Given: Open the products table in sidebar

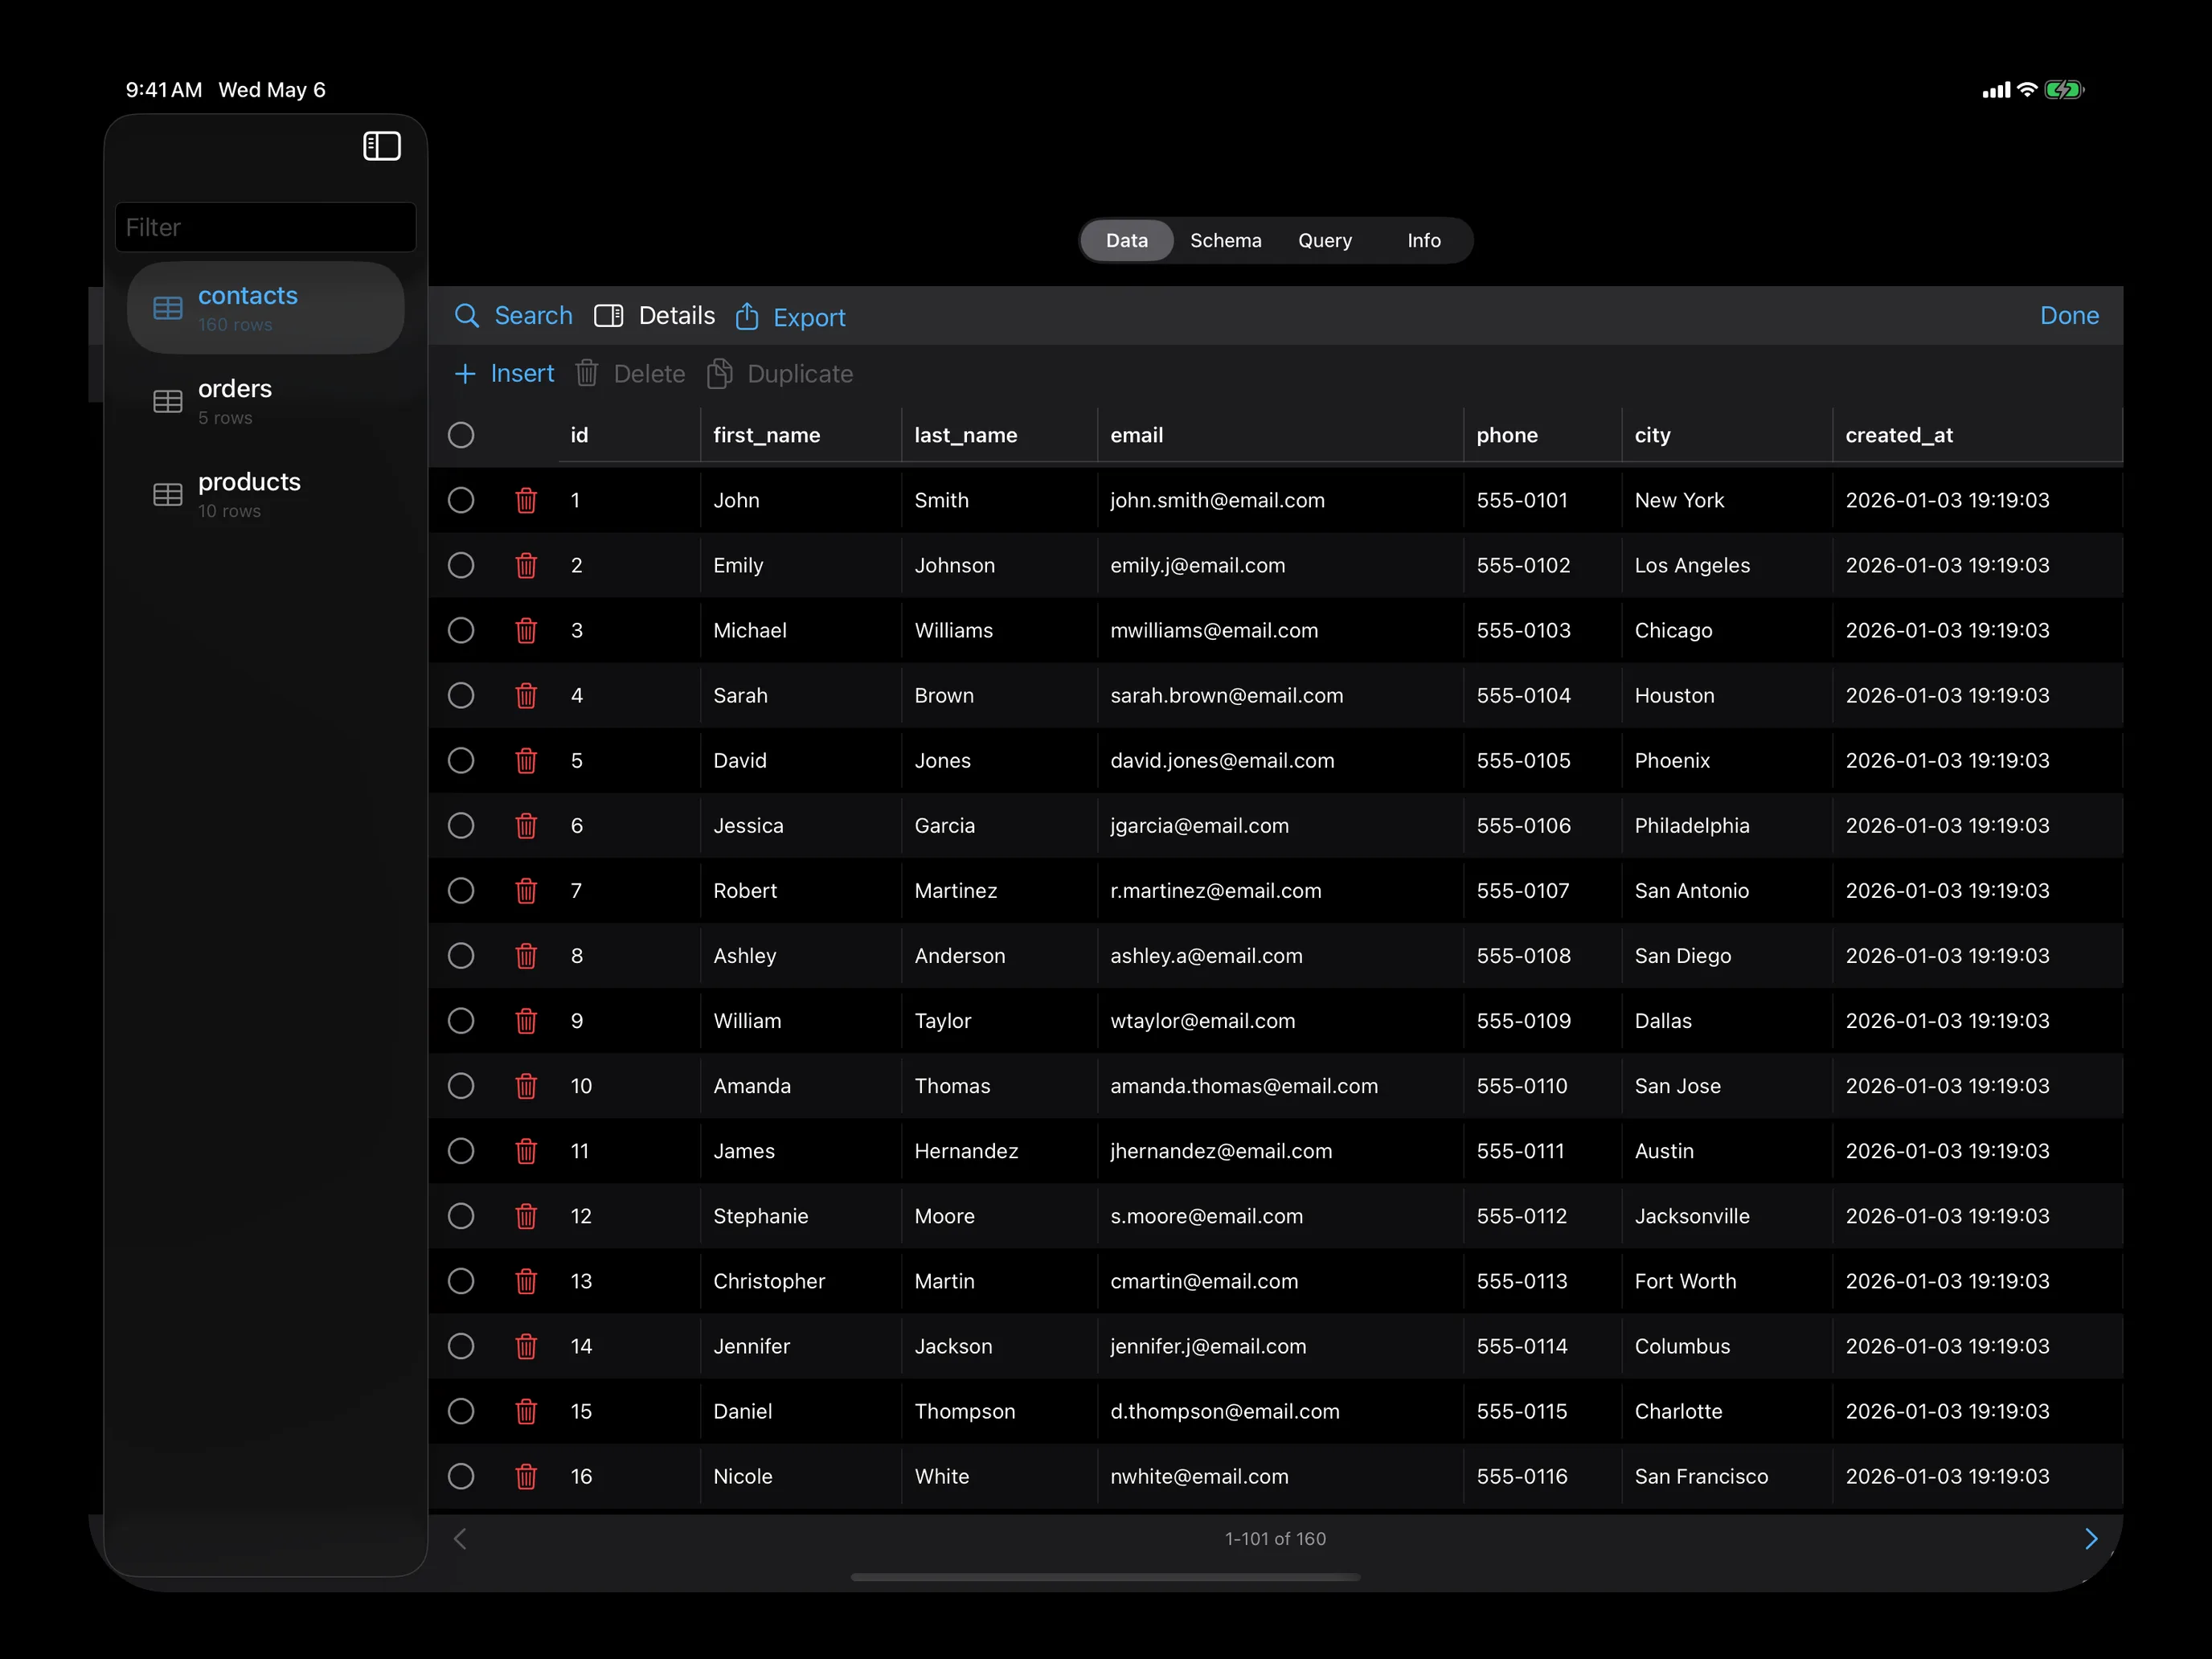Looking at the screenshot, I should 266,494.
